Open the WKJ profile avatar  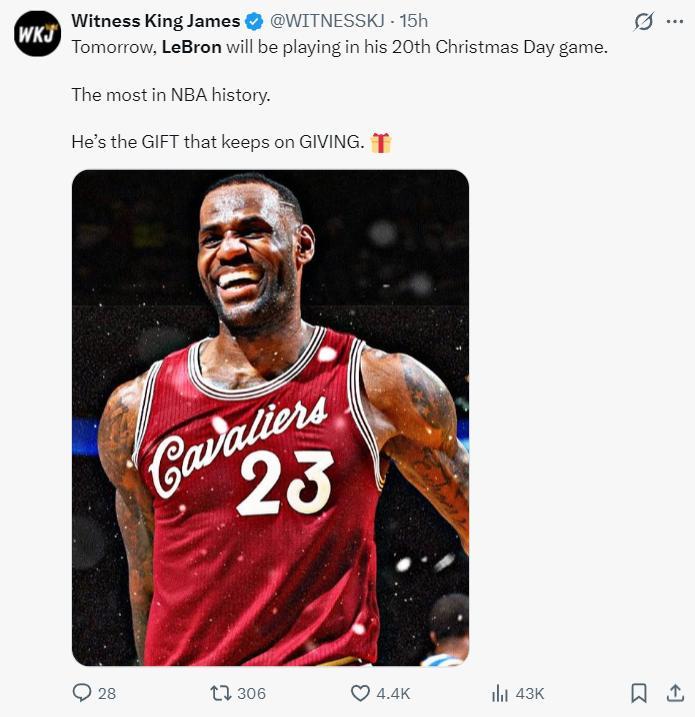[37, 34]
